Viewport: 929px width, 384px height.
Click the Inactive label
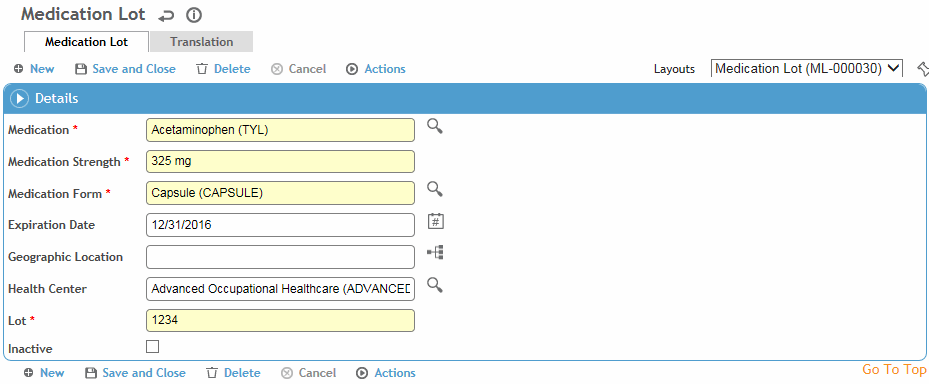coord(30,349)
